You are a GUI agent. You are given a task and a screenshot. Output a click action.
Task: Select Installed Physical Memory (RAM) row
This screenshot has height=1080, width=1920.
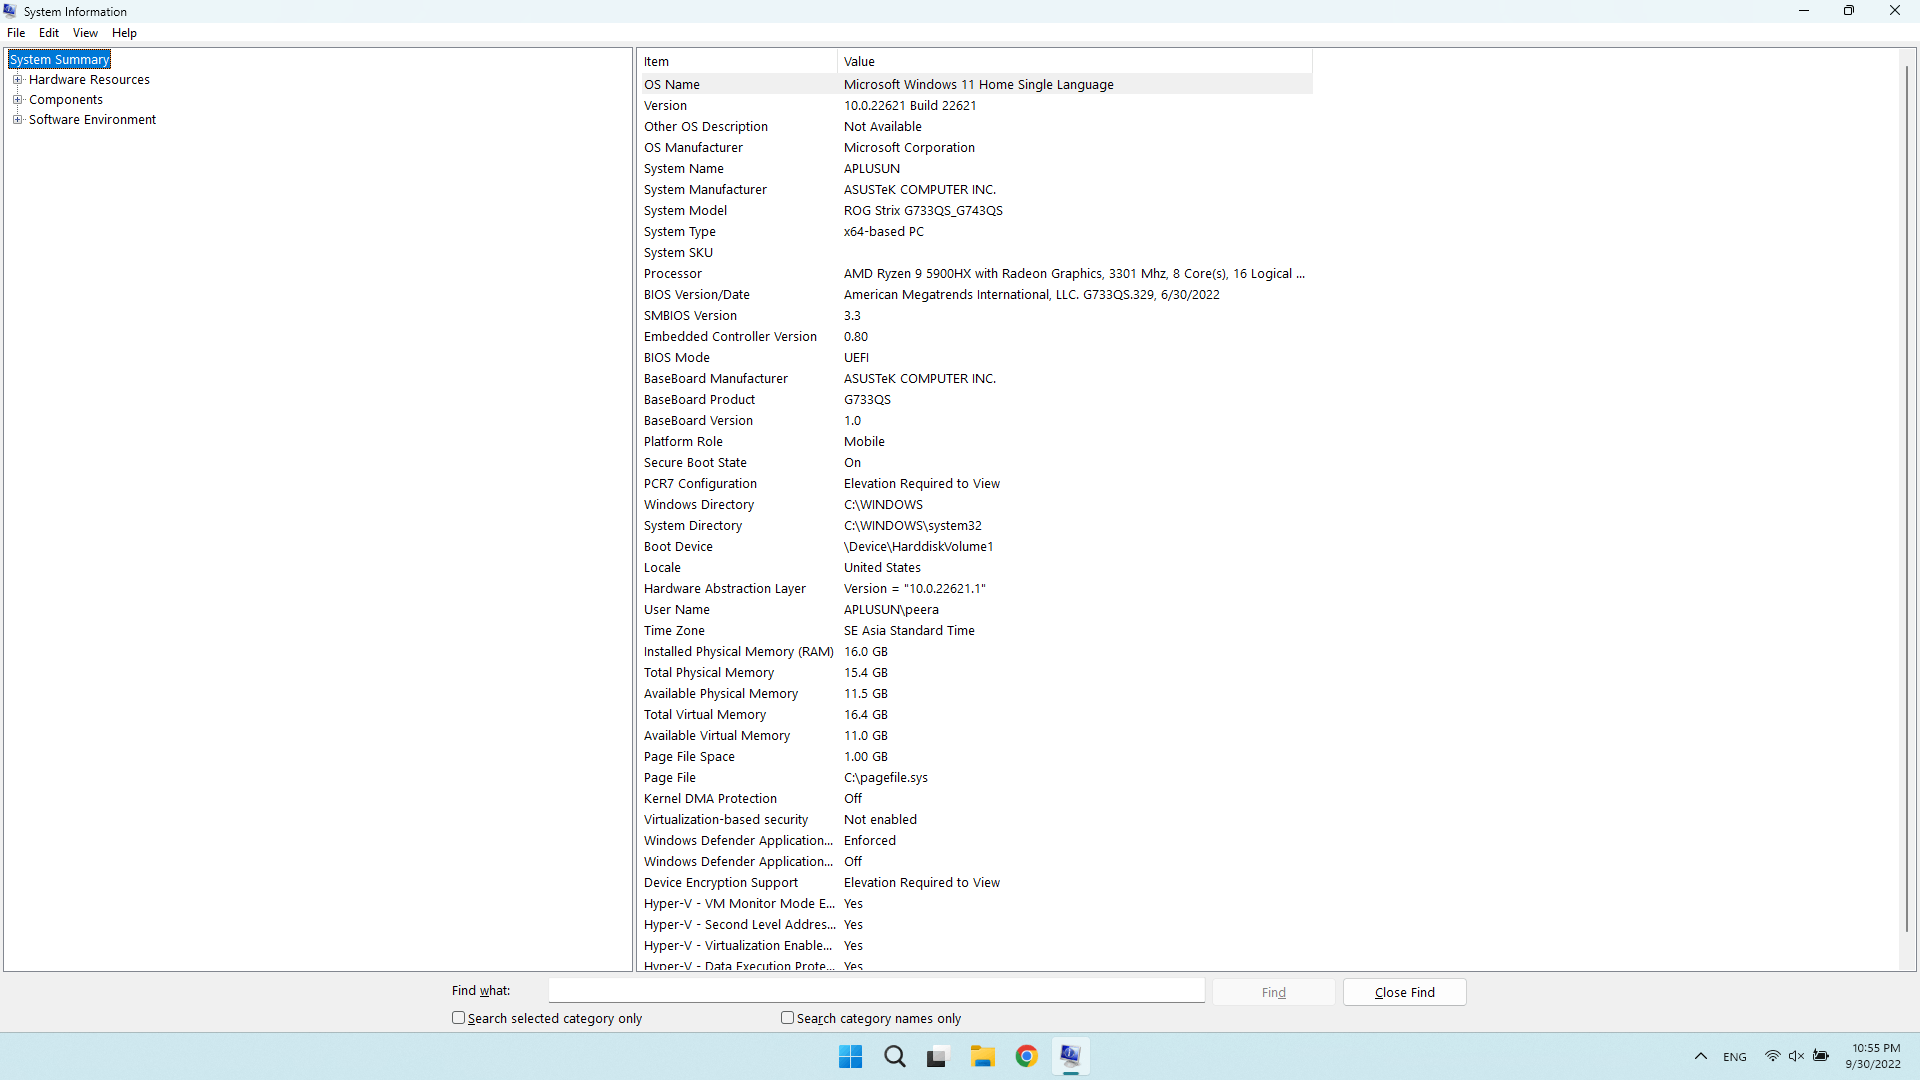point(976,652)
